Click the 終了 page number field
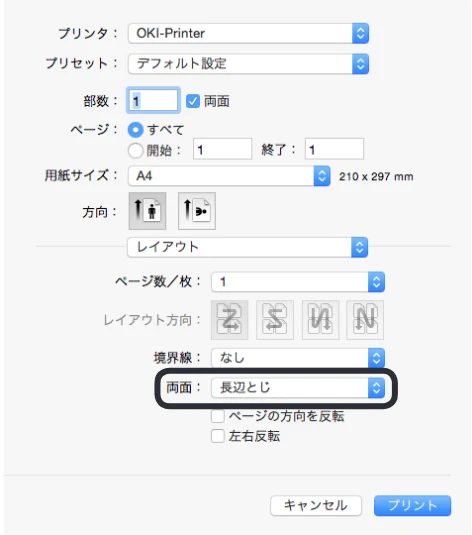This screenshot has height=535, width=472. [334, 149]
